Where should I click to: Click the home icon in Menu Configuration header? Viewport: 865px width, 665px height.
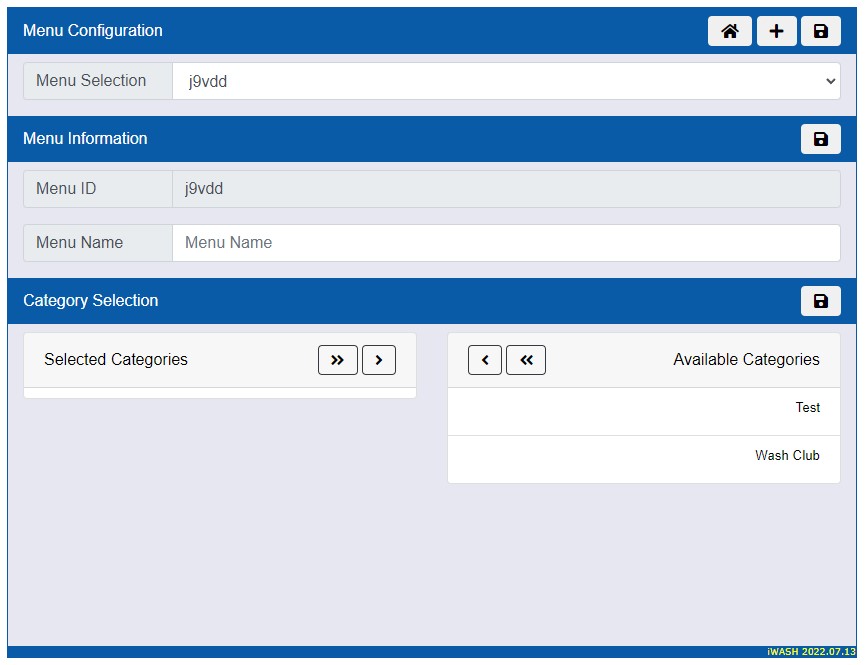point(729,31)
